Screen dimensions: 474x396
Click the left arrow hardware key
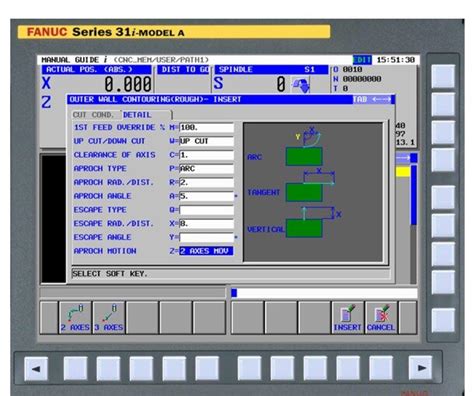pyautogui.click(x=36, y=369)
